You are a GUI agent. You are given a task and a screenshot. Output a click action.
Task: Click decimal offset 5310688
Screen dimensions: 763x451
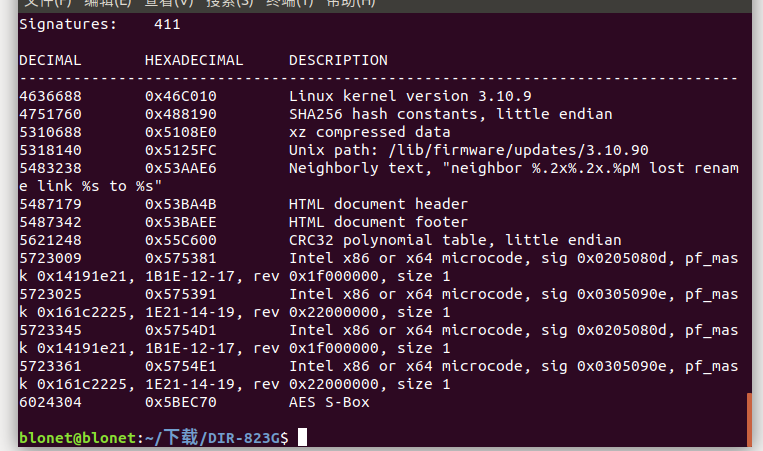click(x=50, y=132)
